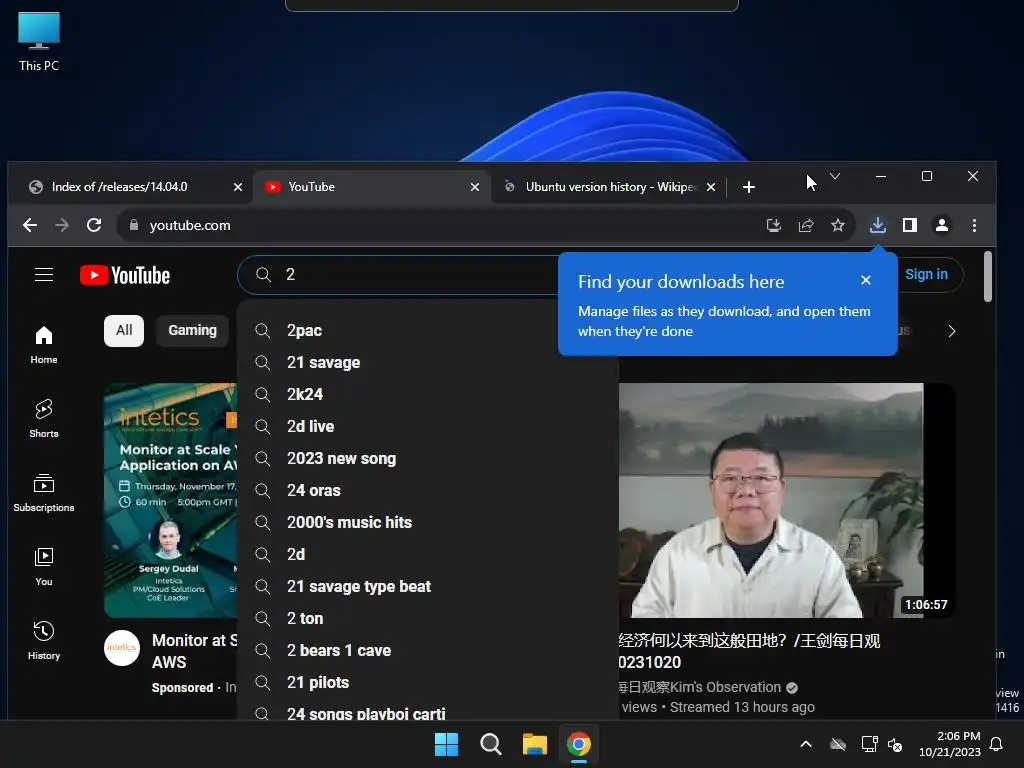Open History in the sidebar
The width and height of the screenshot is (1024, 768).
pyautogui.click(x=44, y=641)
